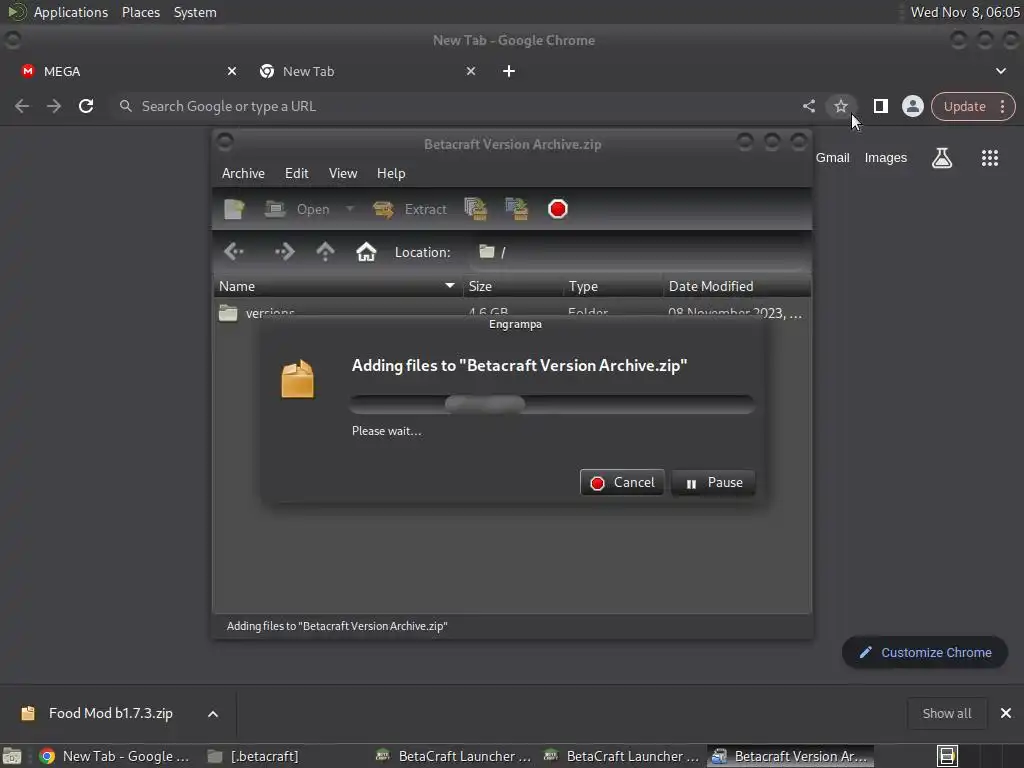Open the Archive menu
The width and height of the screenshot is (1024, 768).
coord(243,173)
